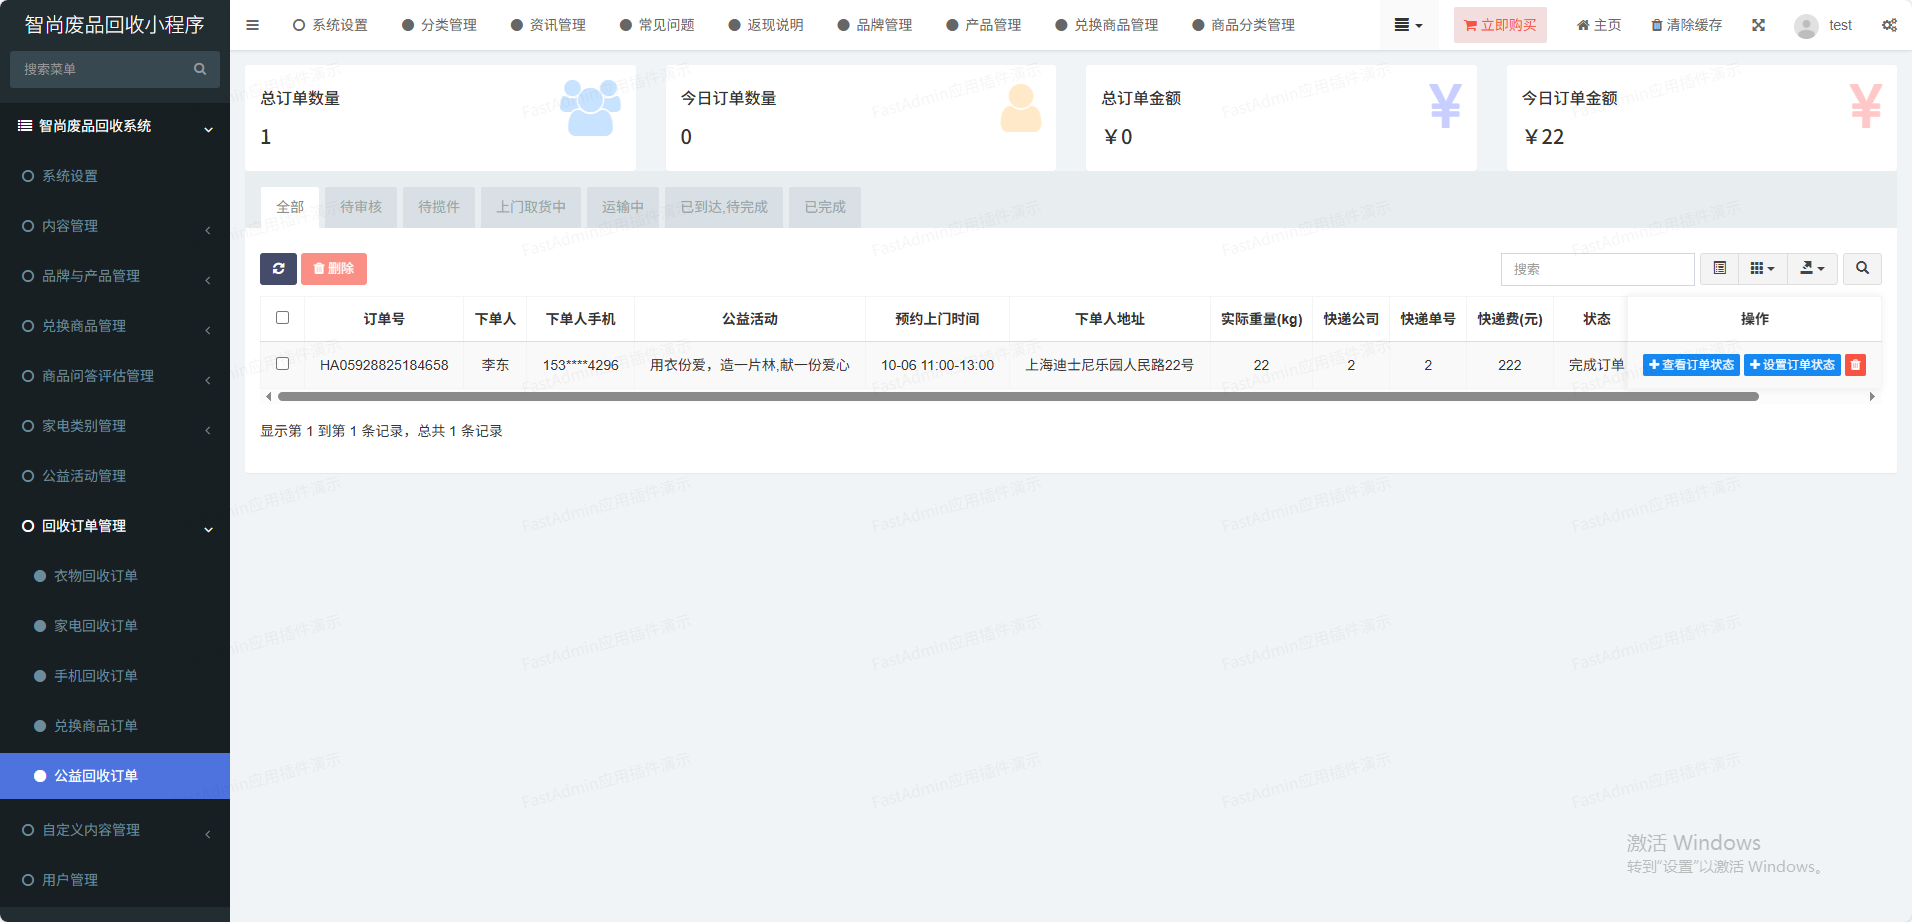Check the select-all checkbox in table header

coord(282,318)
